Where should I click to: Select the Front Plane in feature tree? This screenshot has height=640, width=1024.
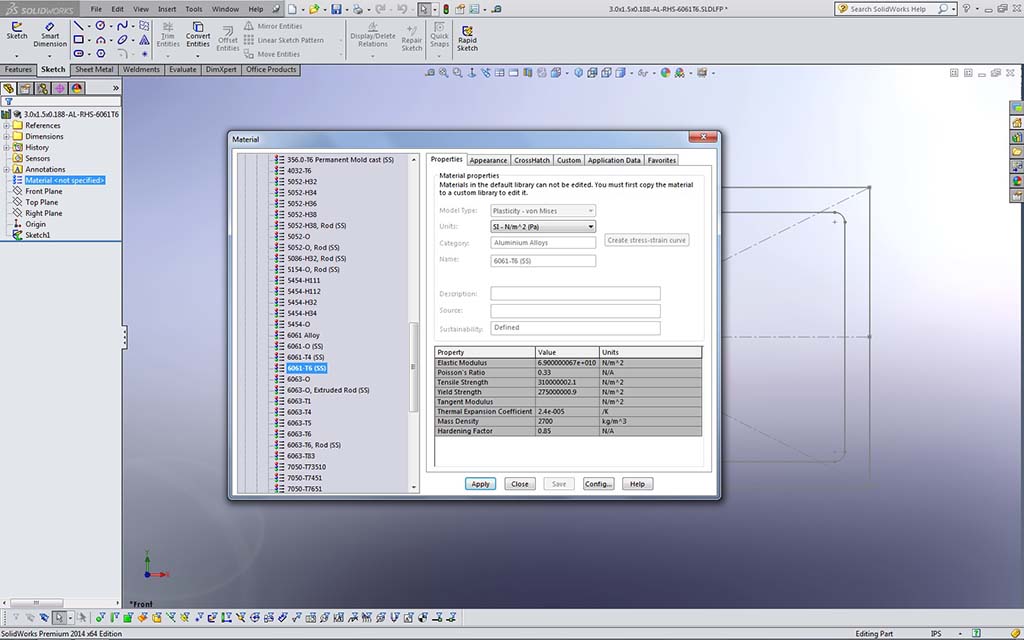(x=43, y=191)
